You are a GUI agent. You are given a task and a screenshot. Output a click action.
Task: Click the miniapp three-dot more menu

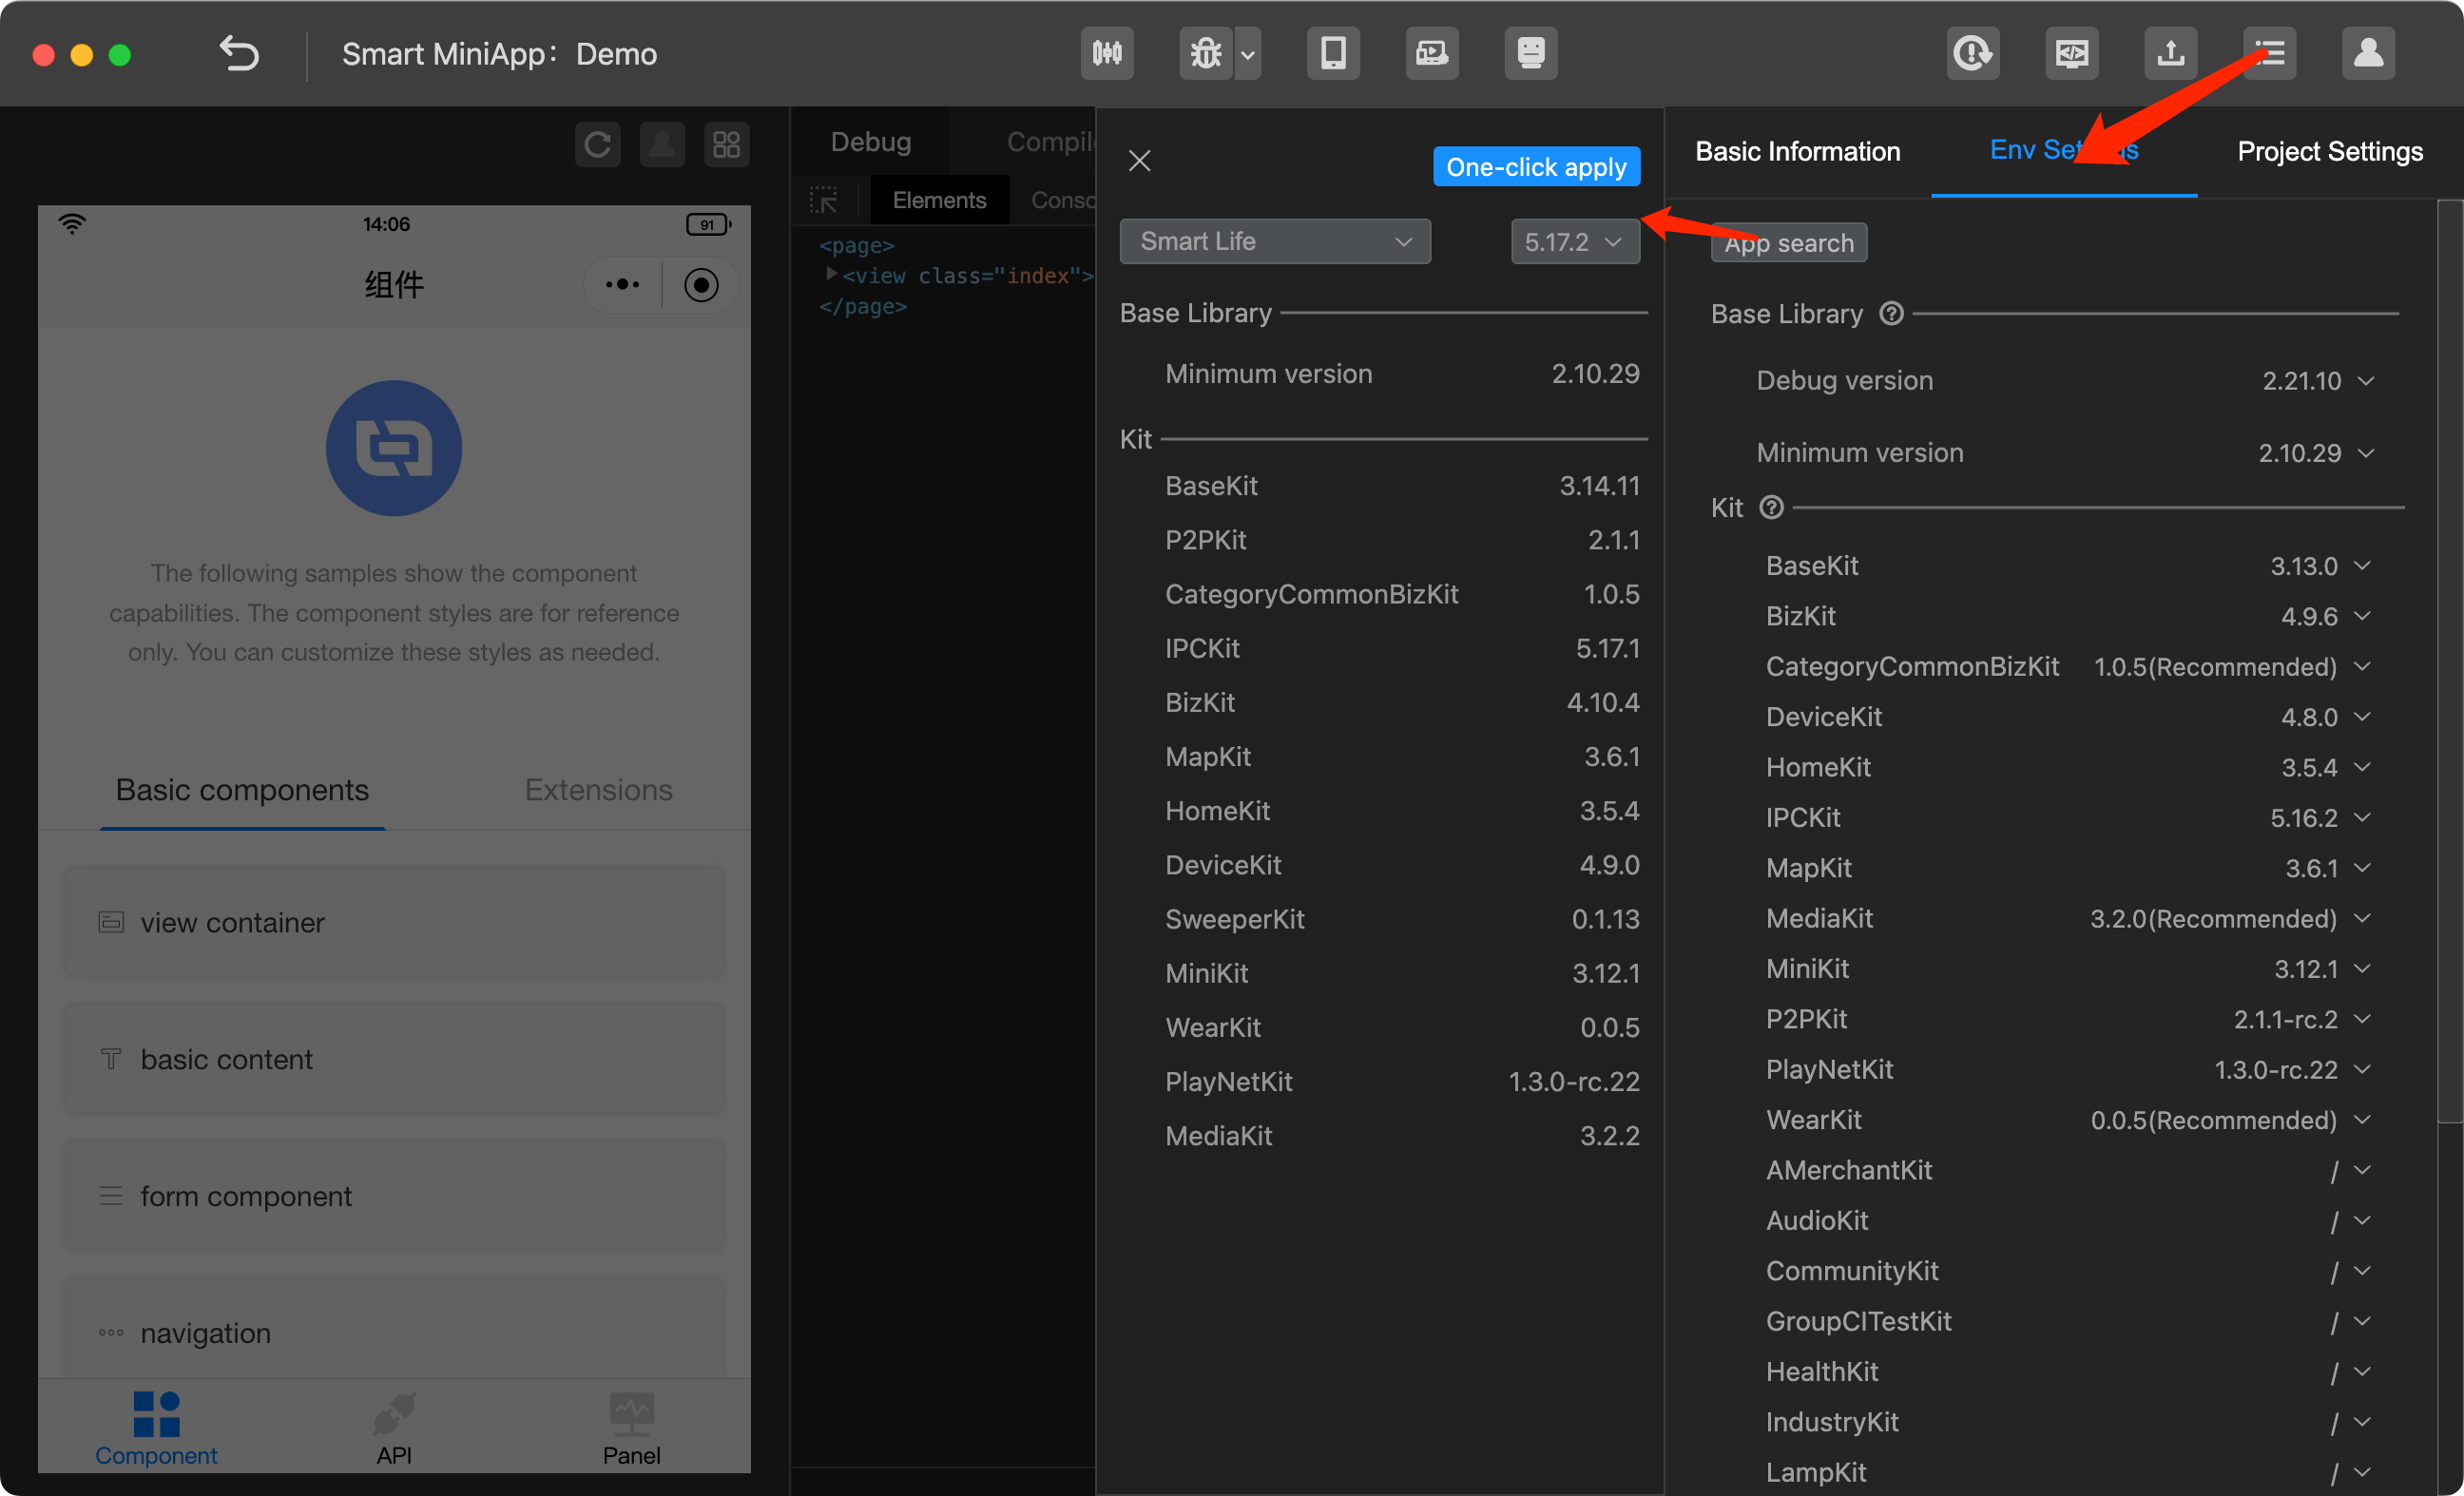click(x=622, y=285)
